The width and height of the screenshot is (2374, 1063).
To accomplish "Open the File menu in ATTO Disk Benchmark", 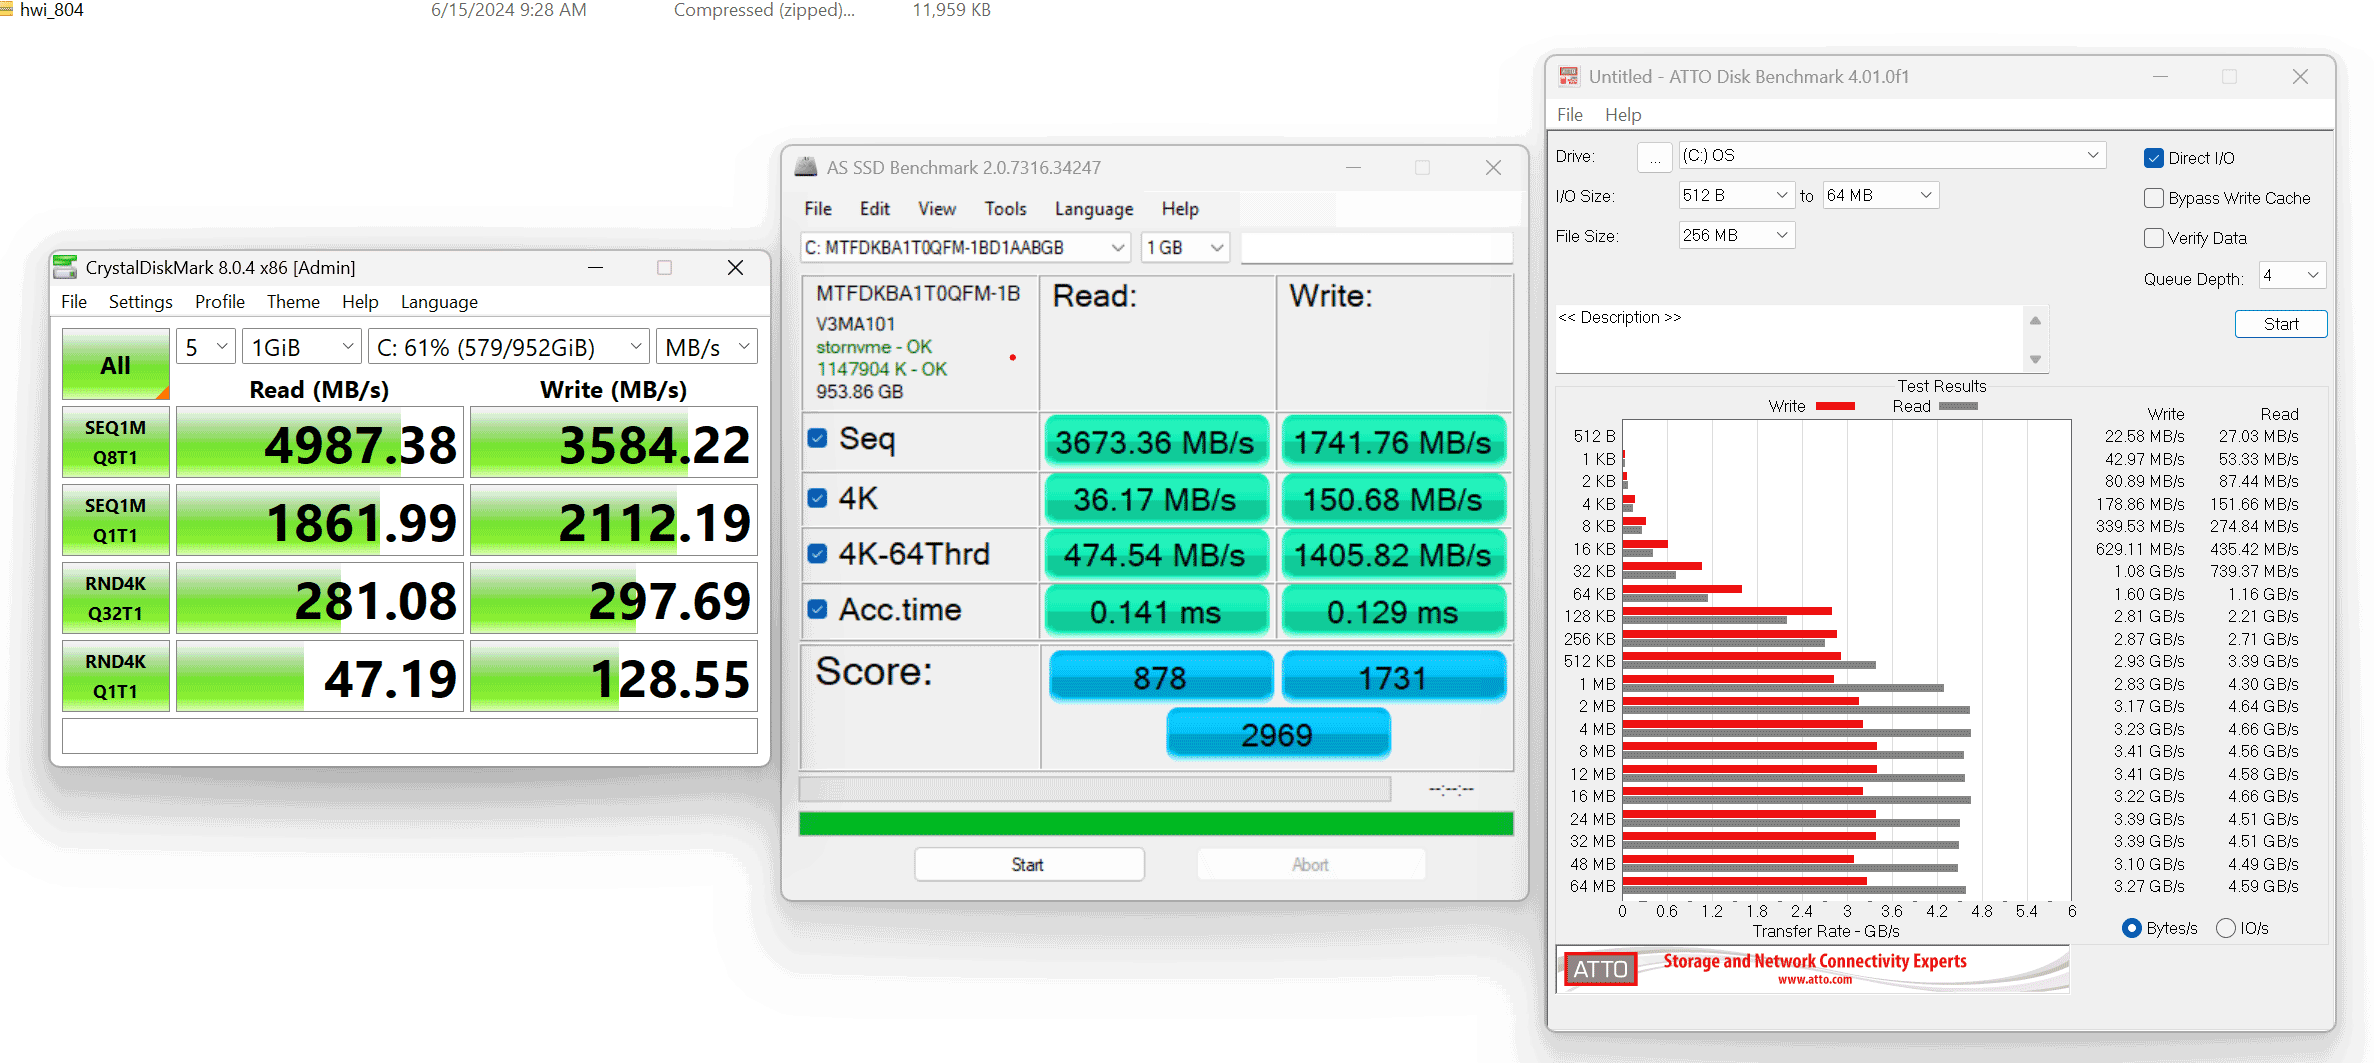I will [x=1570, y=115].
